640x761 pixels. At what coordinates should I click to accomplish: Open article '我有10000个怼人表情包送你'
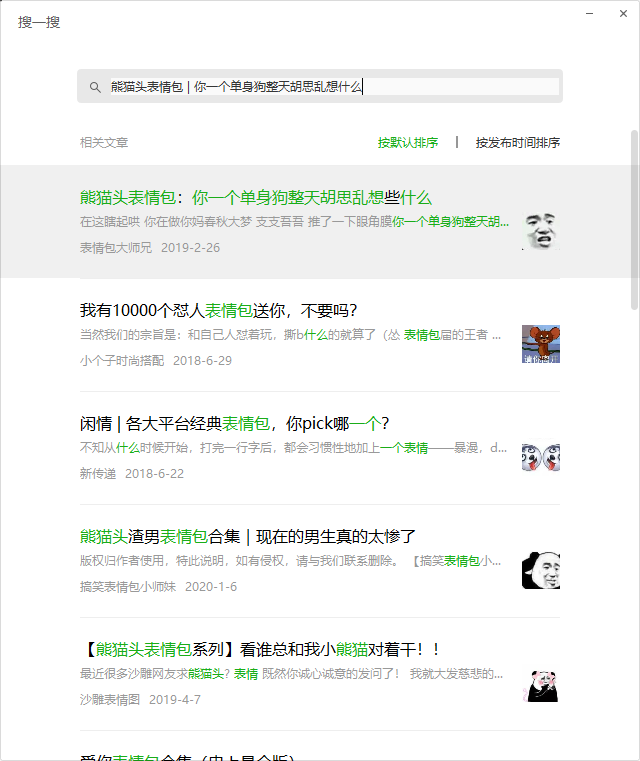click(218, 311)
